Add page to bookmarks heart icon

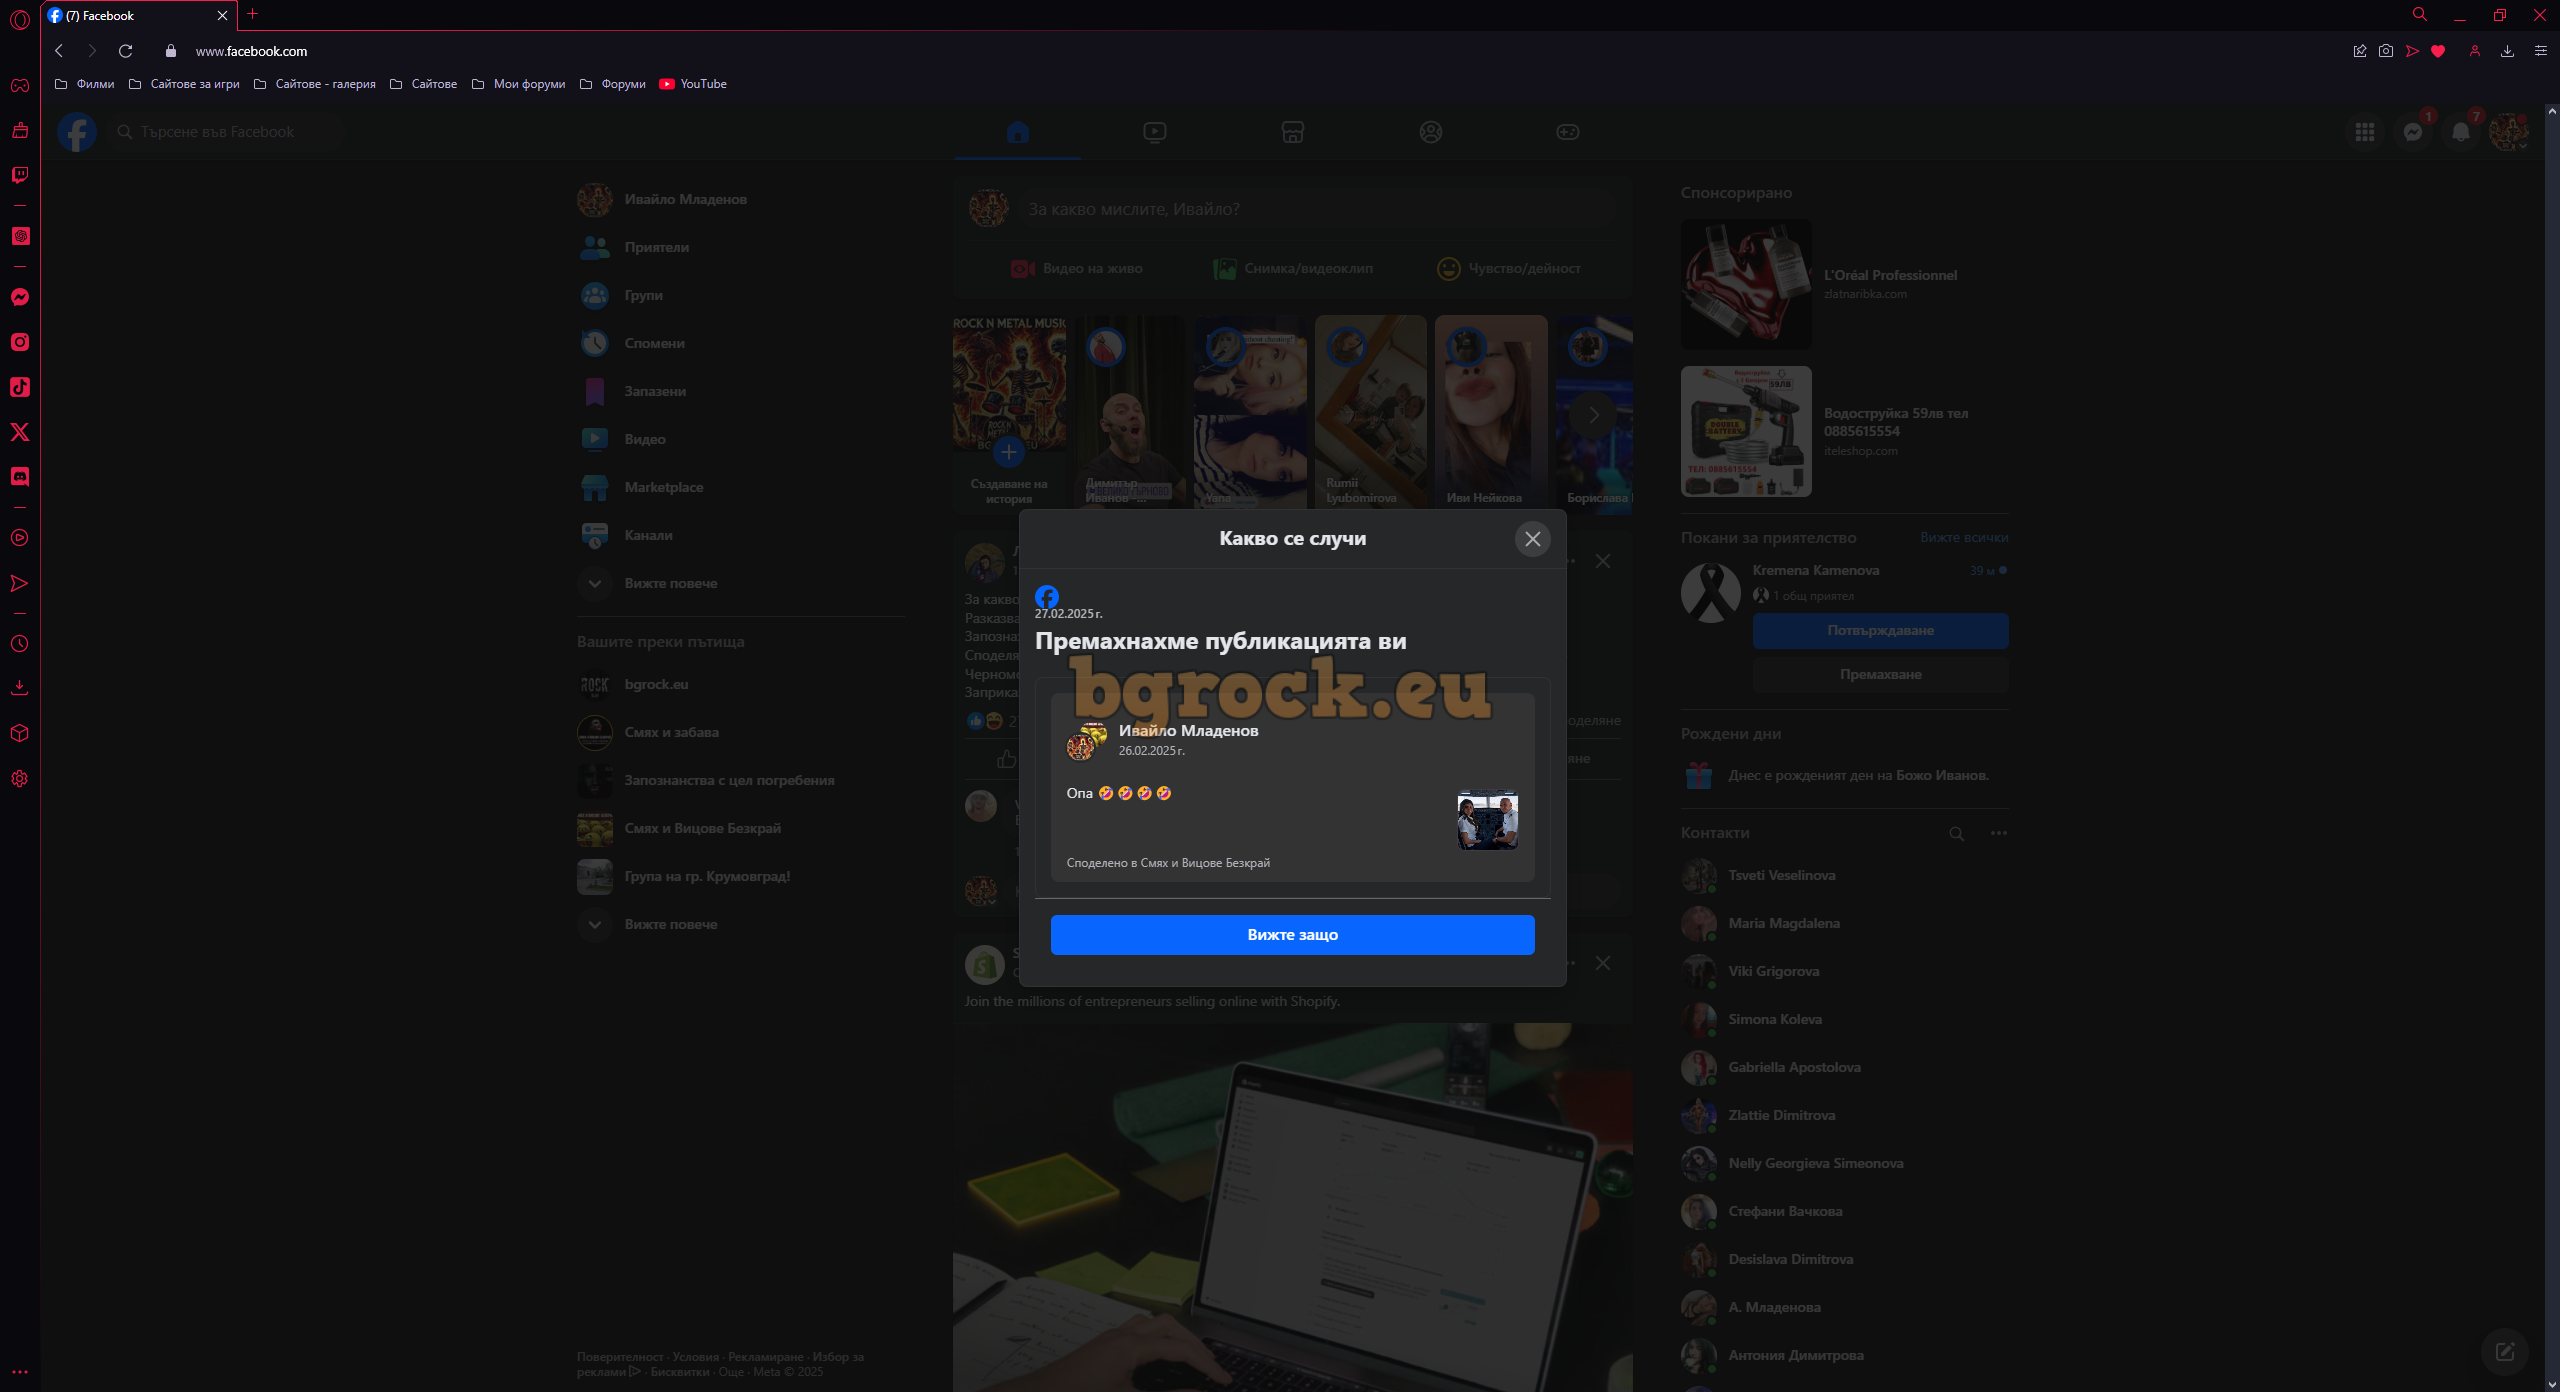(x=2438, y=51)
